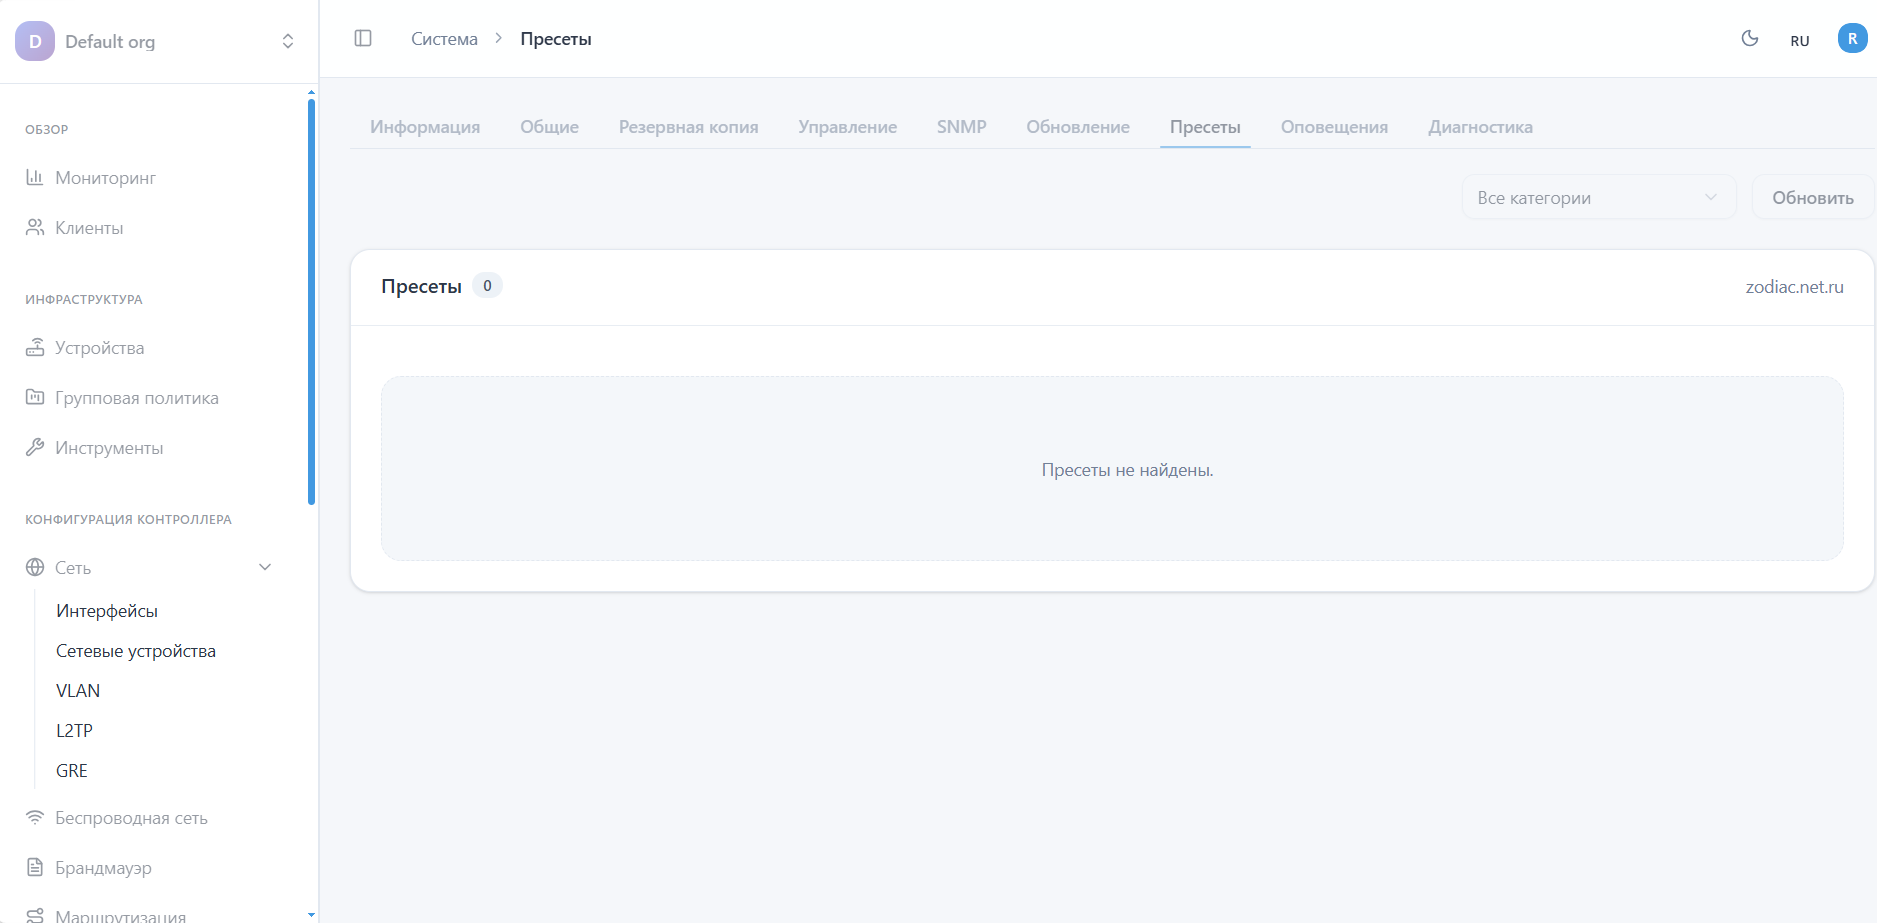Collapse the Сеть section chevron
Image resolution: width=1877 pixels, height=923 pixels.
(x=265, y=567)
